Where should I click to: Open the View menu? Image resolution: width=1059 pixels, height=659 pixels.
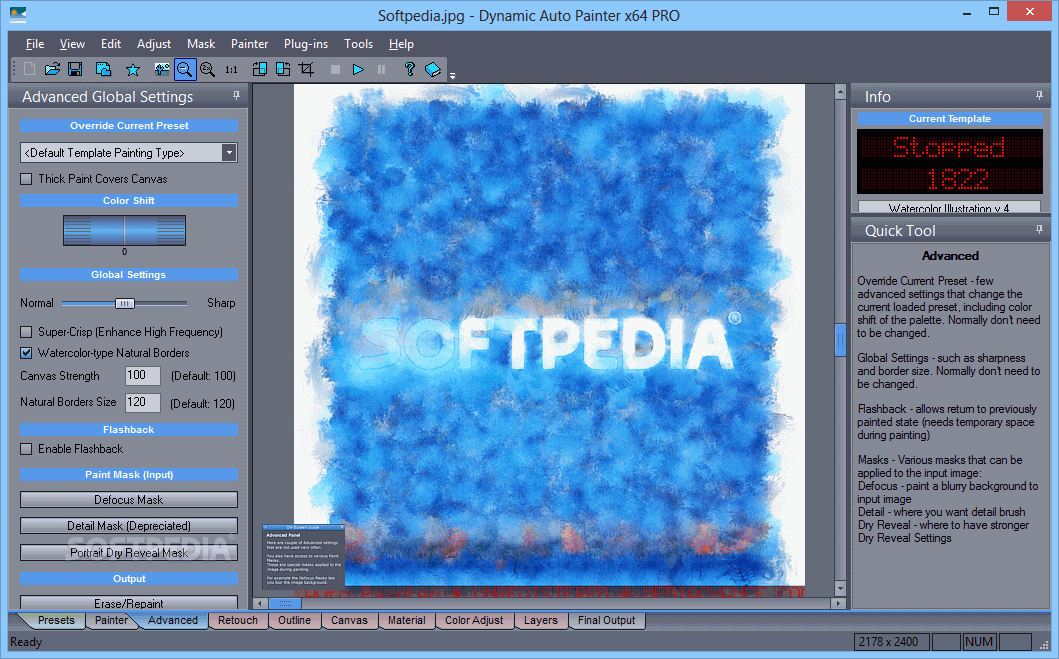click(x=72, y=44)
